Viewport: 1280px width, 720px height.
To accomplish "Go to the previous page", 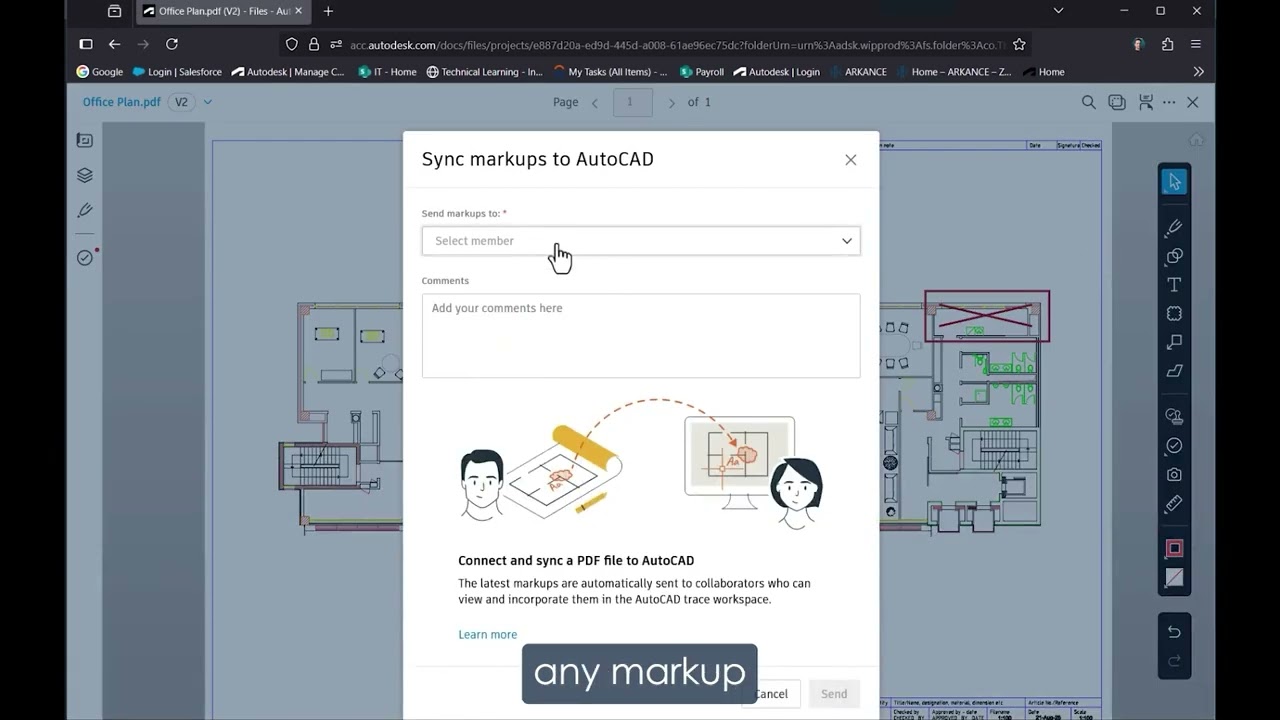I will click(x=595, y=102).
